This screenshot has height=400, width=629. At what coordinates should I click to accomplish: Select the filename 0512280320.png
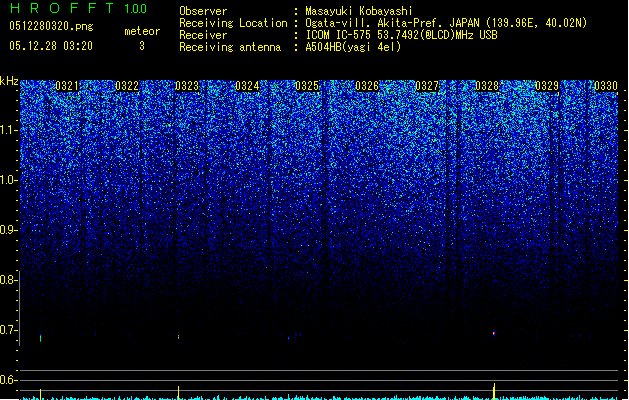point(51,26)
